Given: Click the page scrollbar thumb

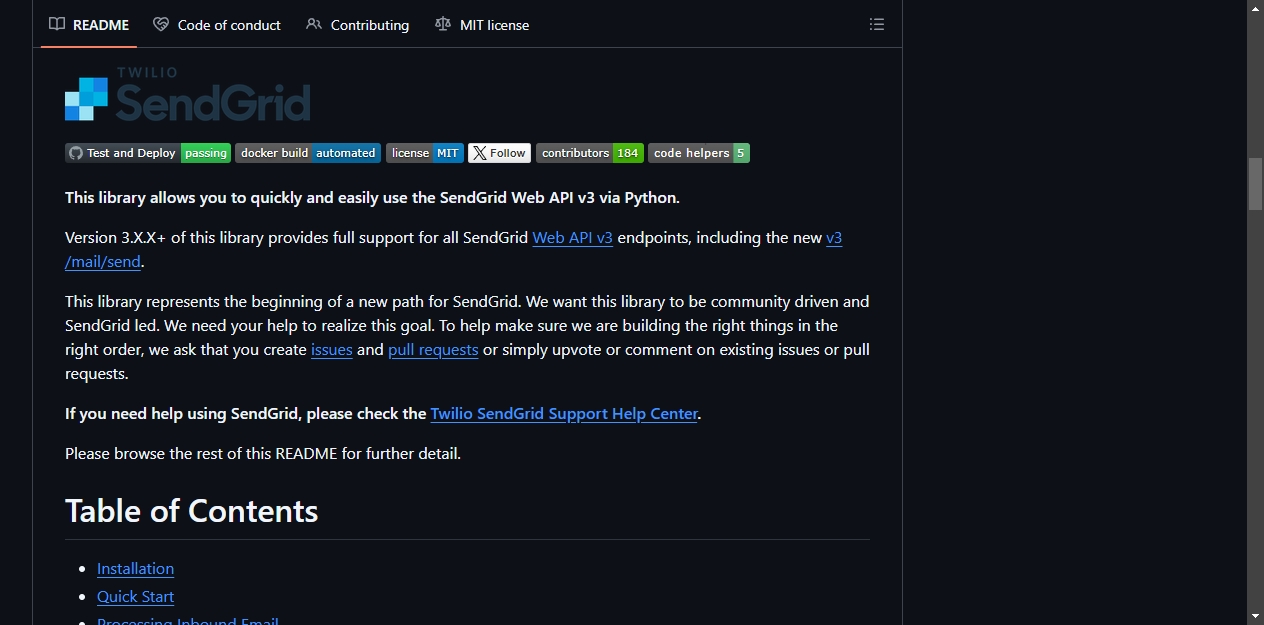Looking at the screenshot, I should tap(1255, 184).
